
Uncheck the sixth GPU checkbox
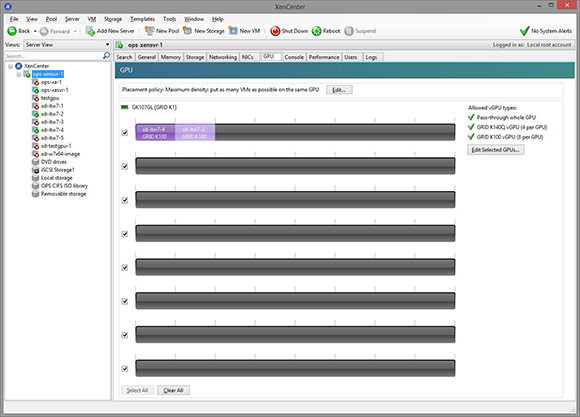pos(125,301)
